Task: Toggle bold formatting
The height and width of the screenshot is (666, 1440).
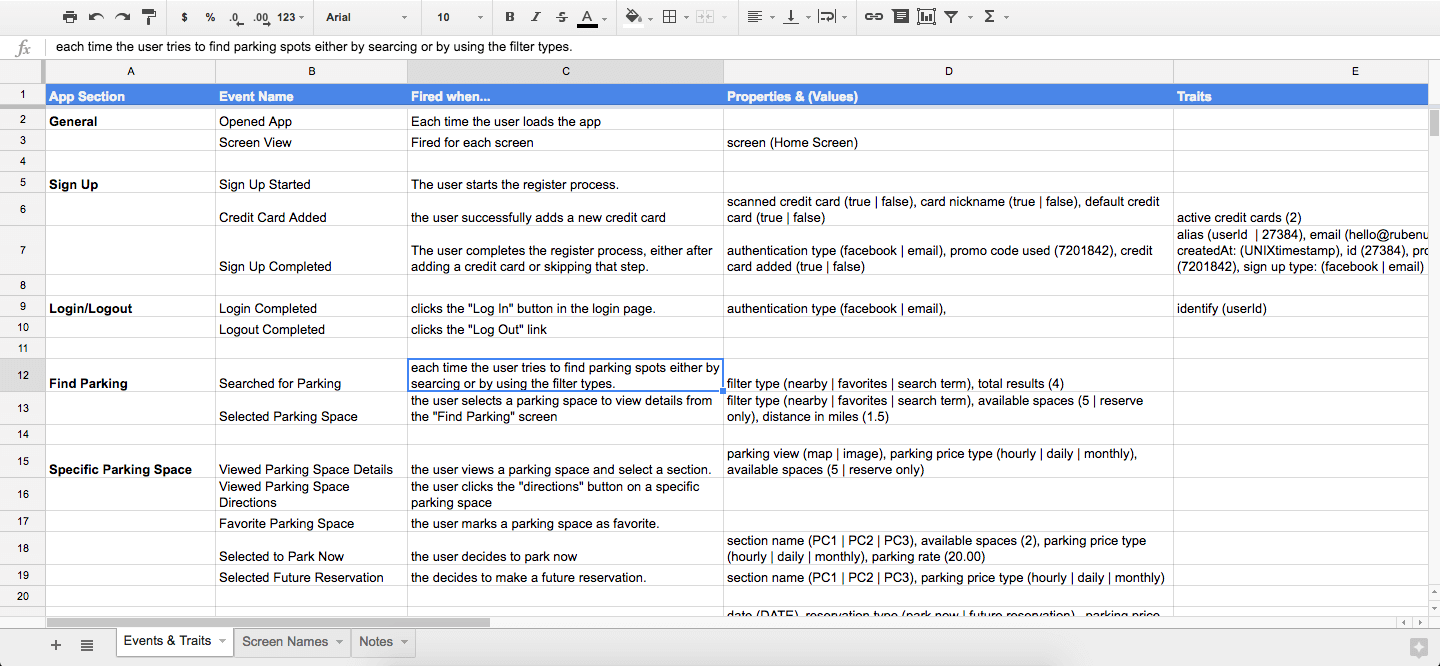Action: 510,17
